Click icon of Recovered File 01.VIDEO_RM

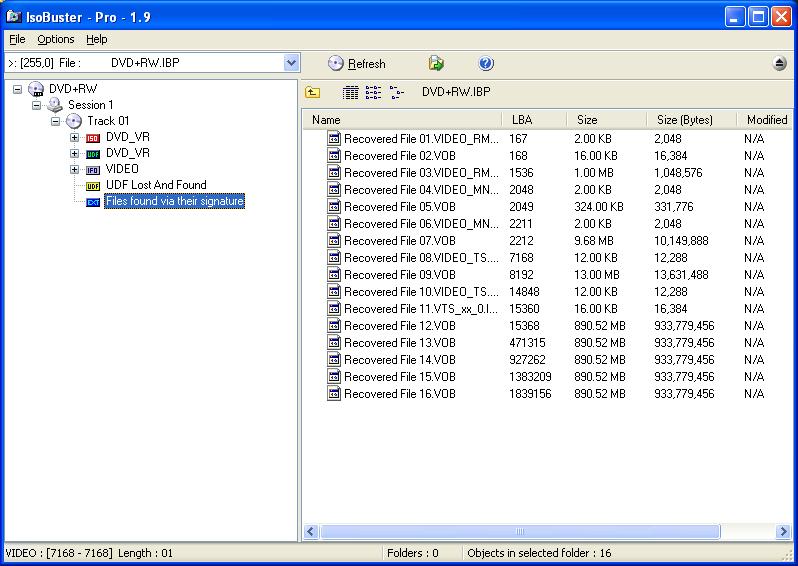coord(334,138)
